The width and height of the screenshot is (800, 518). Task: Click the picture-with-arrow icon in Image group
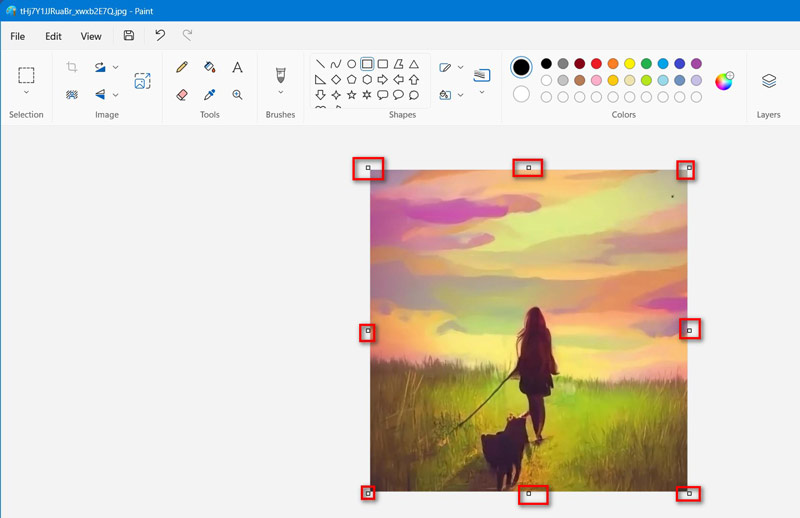[x=142, y=81]
